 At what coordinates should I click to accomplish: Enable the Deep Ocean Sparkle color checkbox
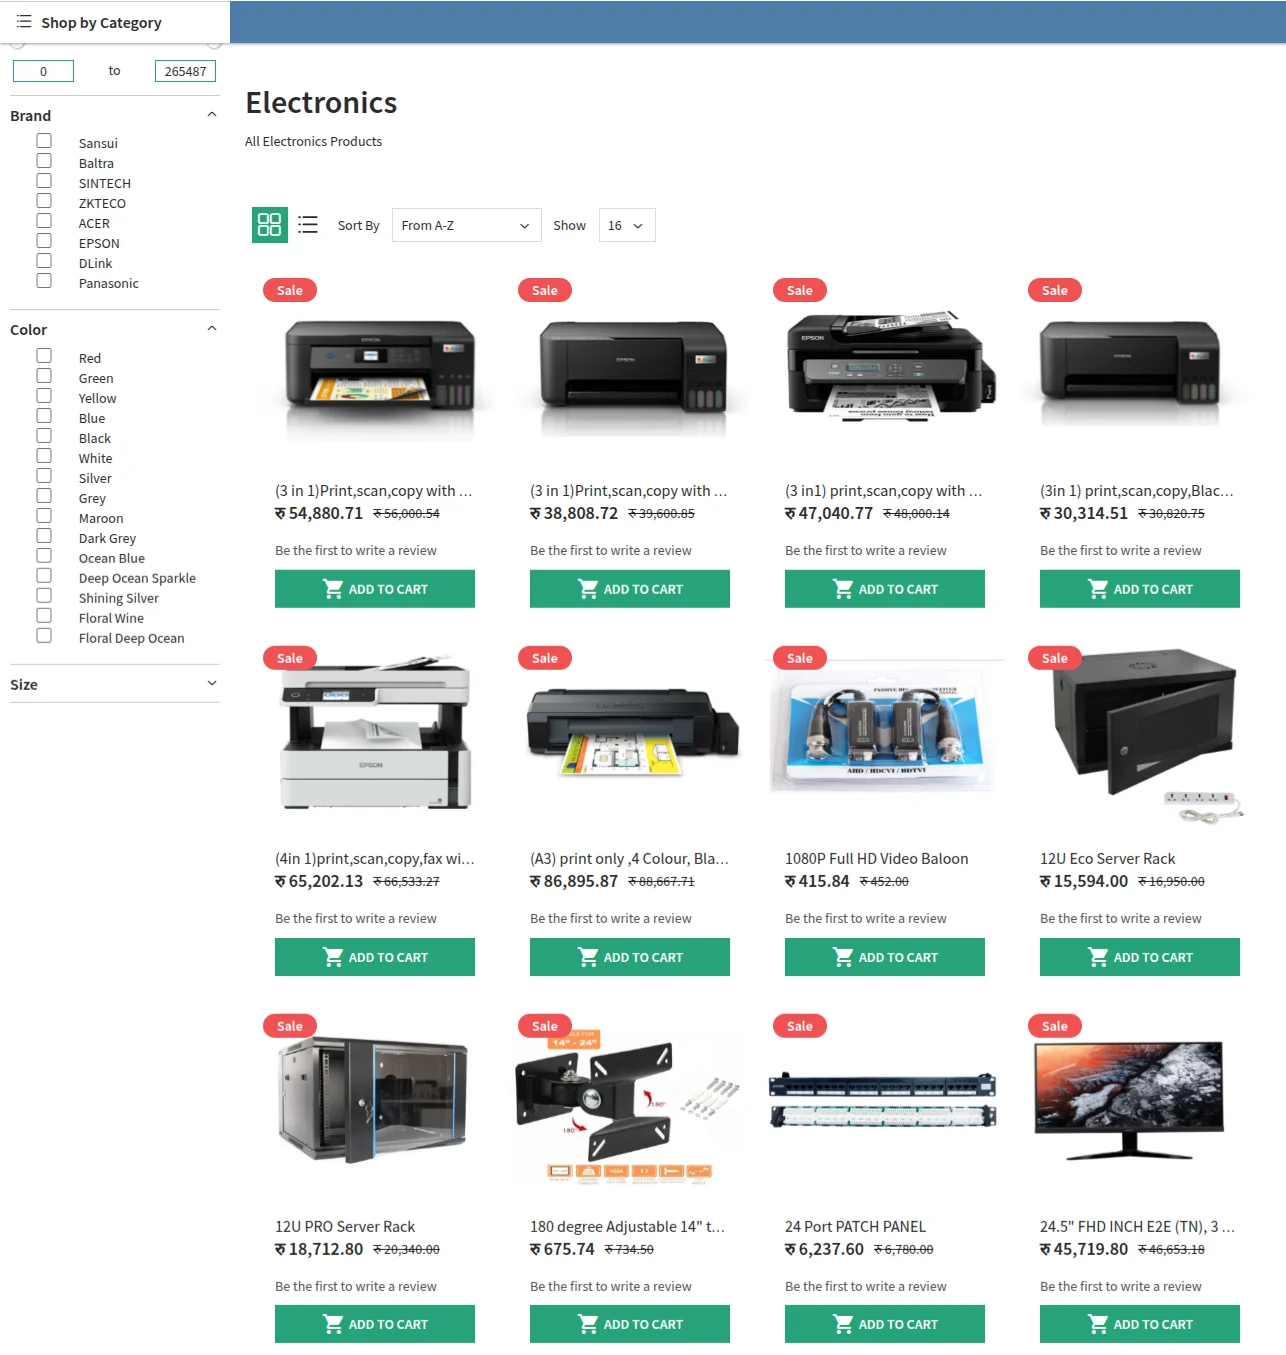(44, 575)
